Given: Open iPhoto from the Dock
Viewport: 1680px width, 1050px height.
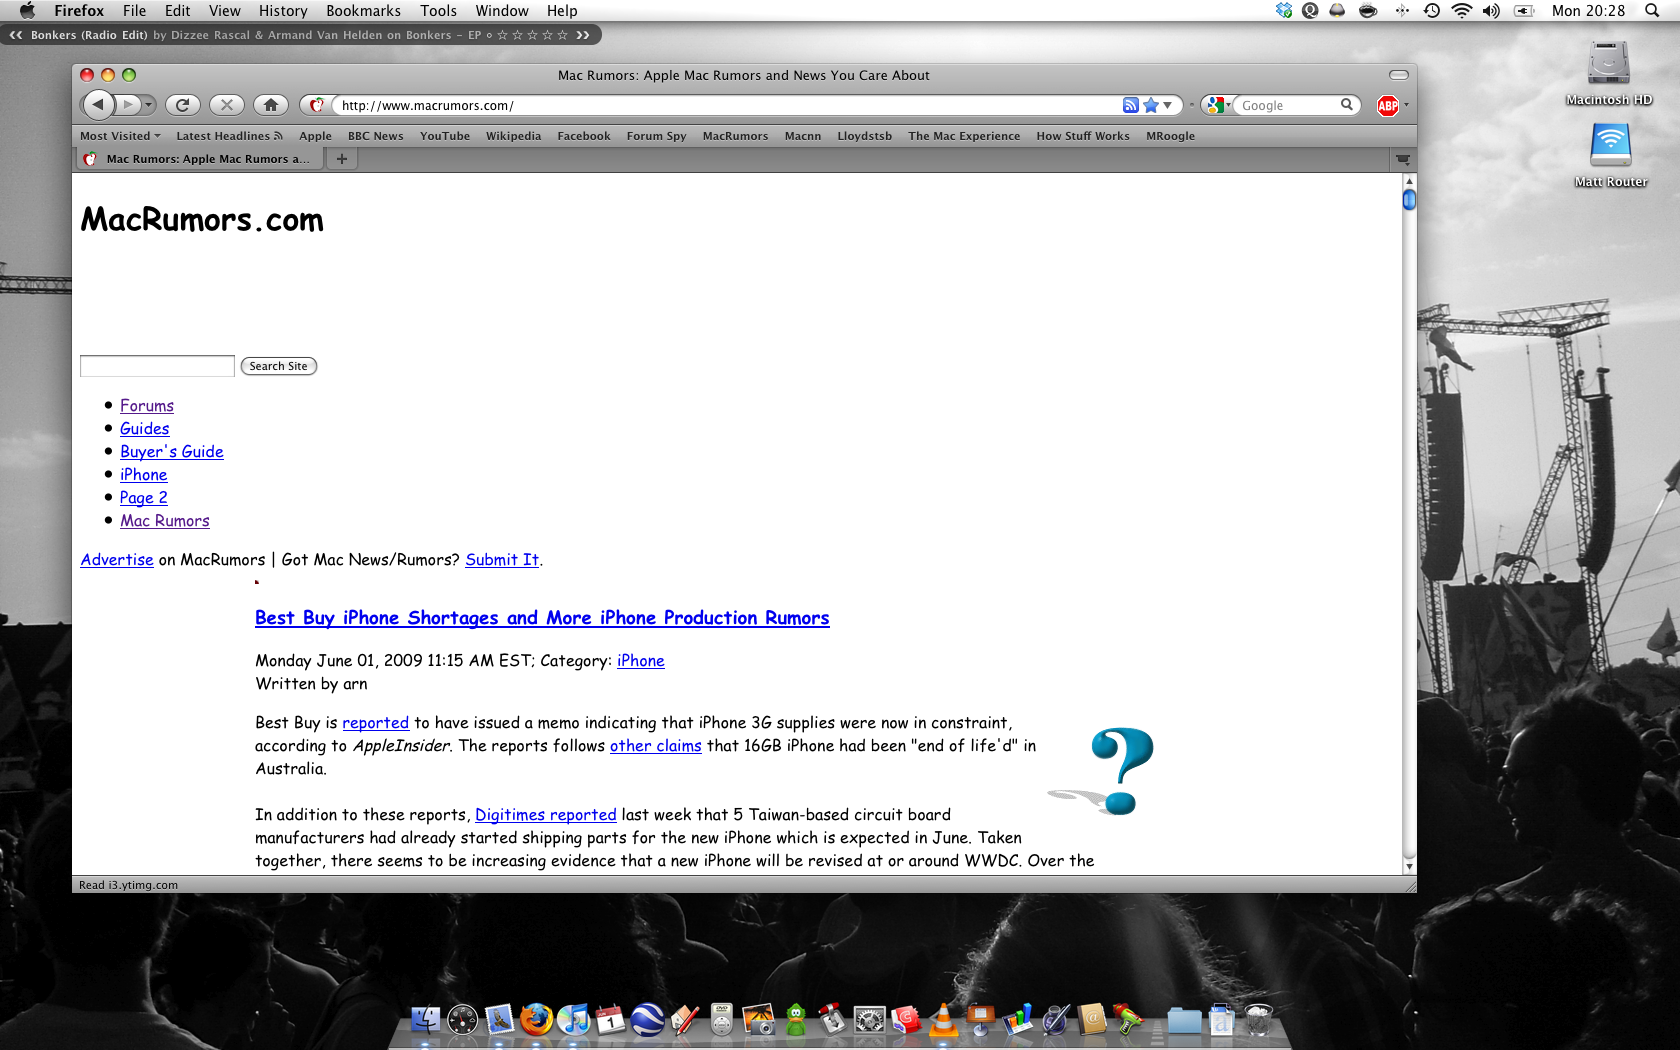Looking at the screenshot, I should coord(759,1019).
